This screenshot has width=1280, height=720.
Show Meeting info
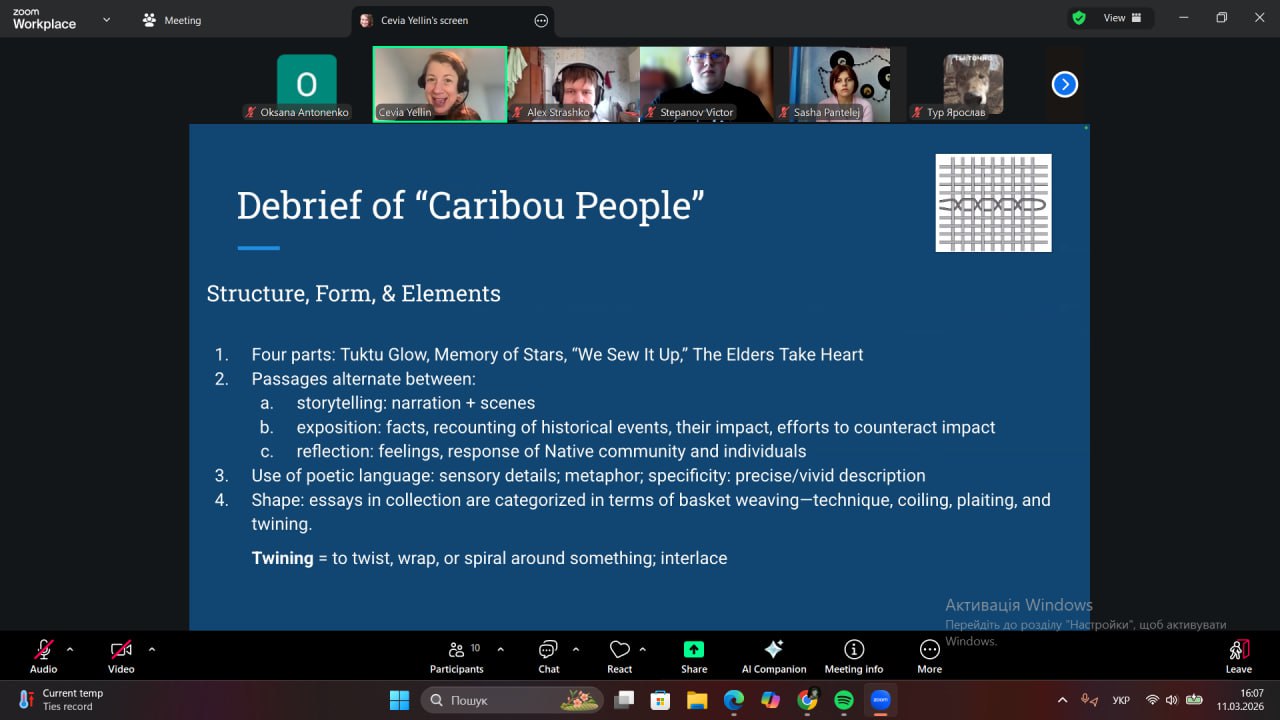click(853, 656)
